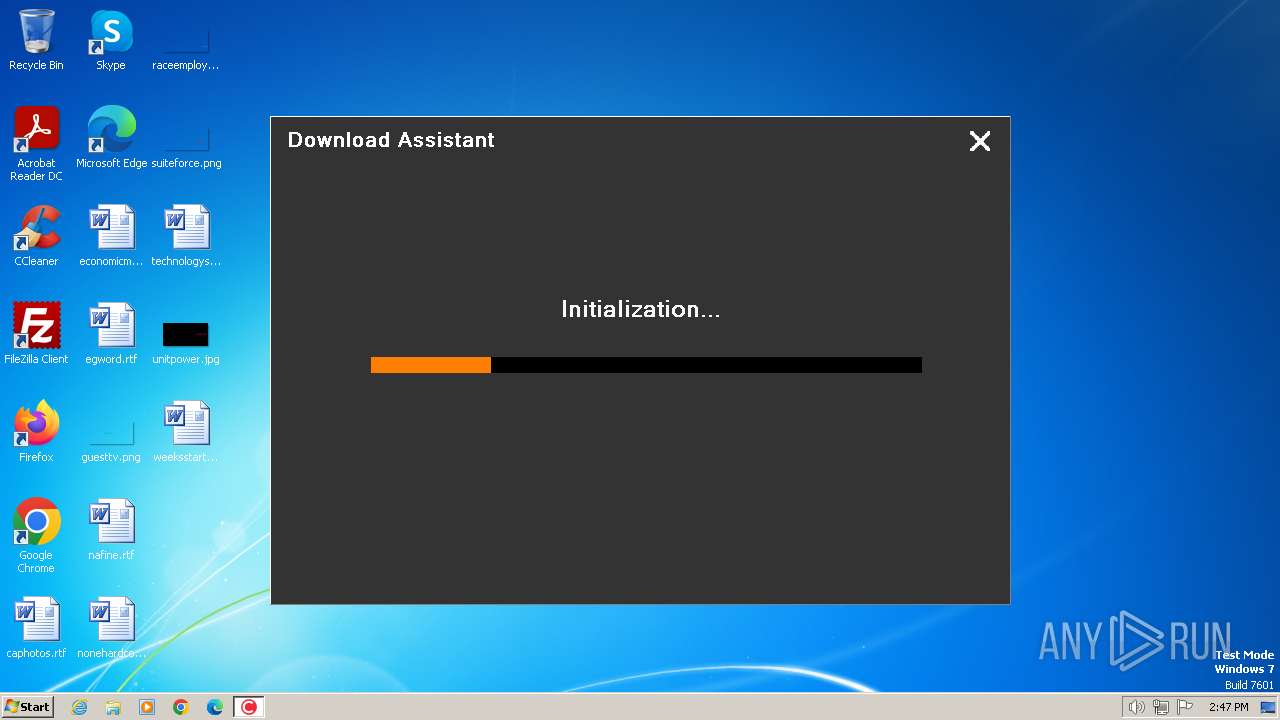The height and width of the screenshot is (720, 1280).
Task: Click the Download Assistant title text
Action: (x=391, y=140)
